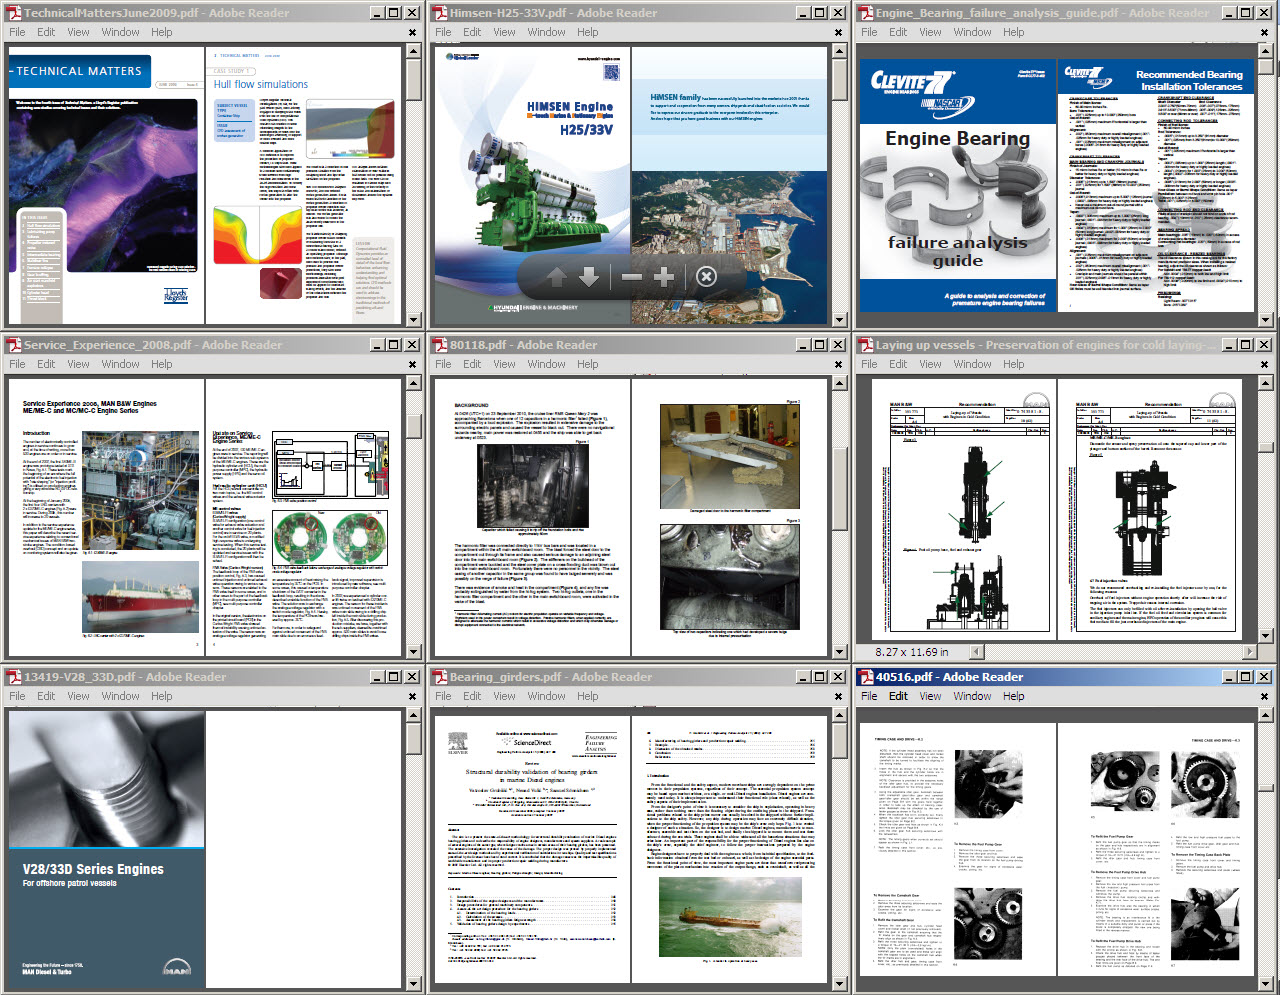Click page size 8.27 x 11.69 in label
This screenshot has height=995, width=1280.
[x=912, y=652]
